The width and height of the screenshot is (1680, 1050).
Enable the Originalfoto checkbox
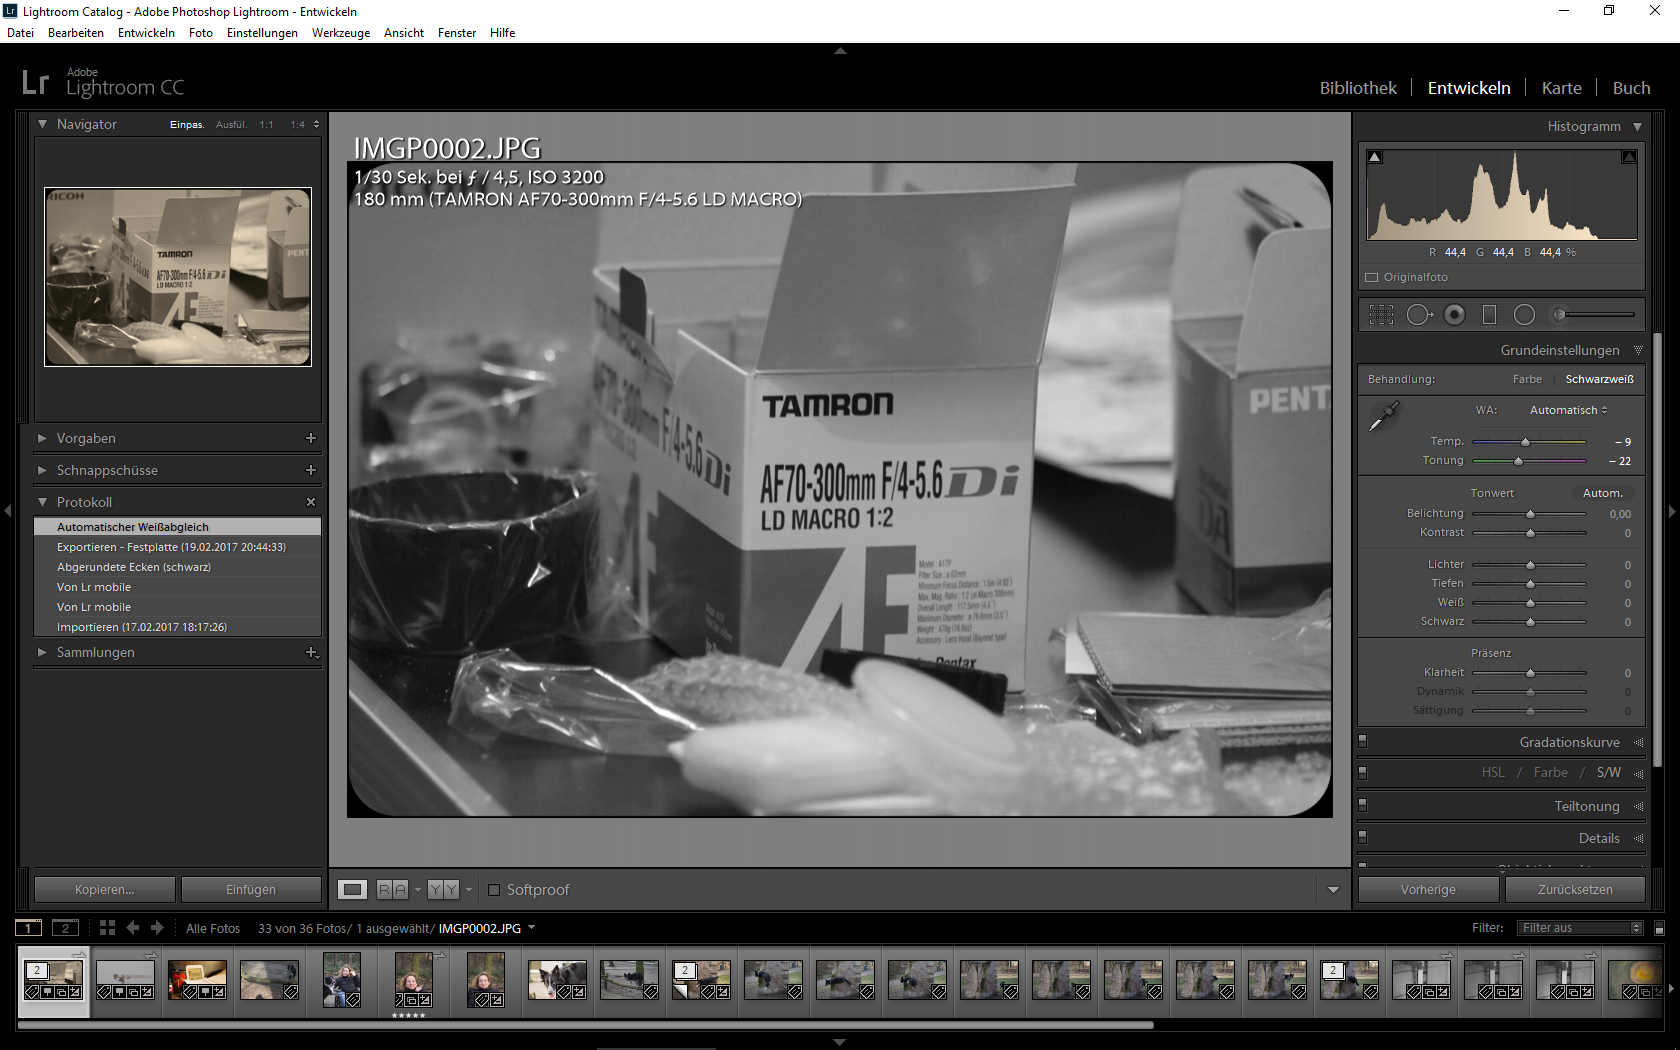[1372, 278]
